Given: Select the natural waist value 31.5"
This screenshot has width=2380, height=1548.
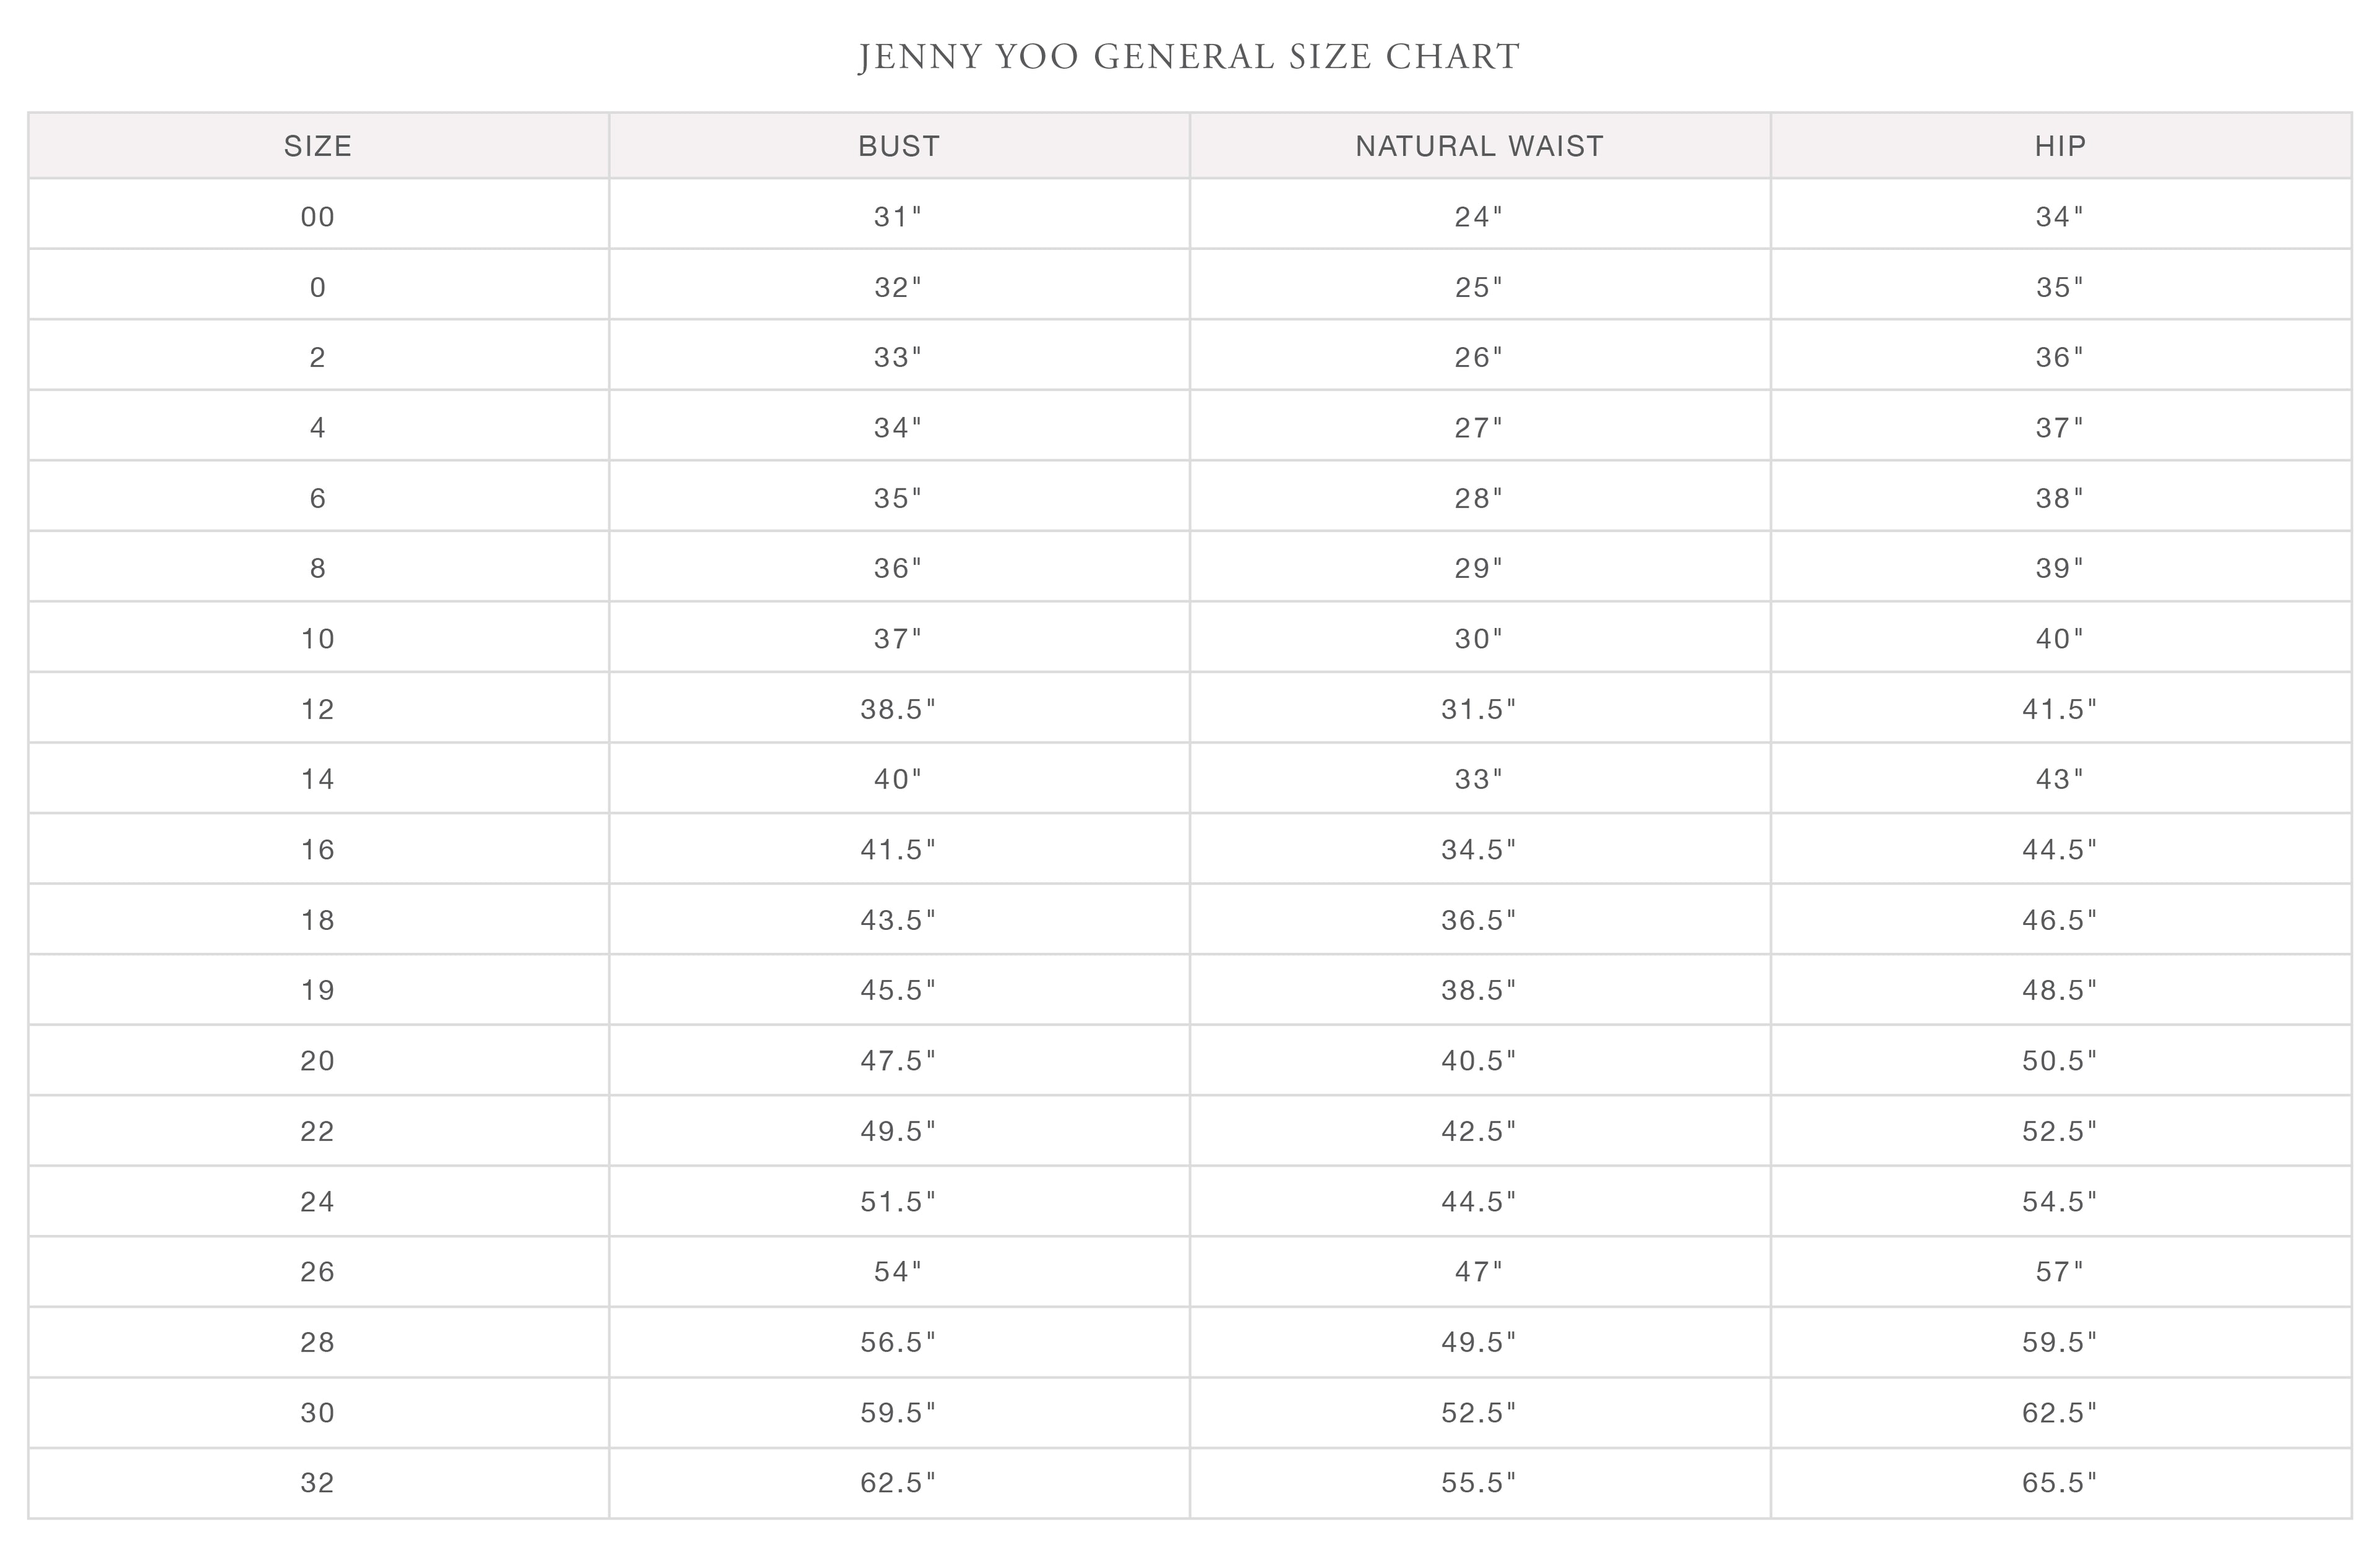Looking at the screenshot, I should point(1479,709).
